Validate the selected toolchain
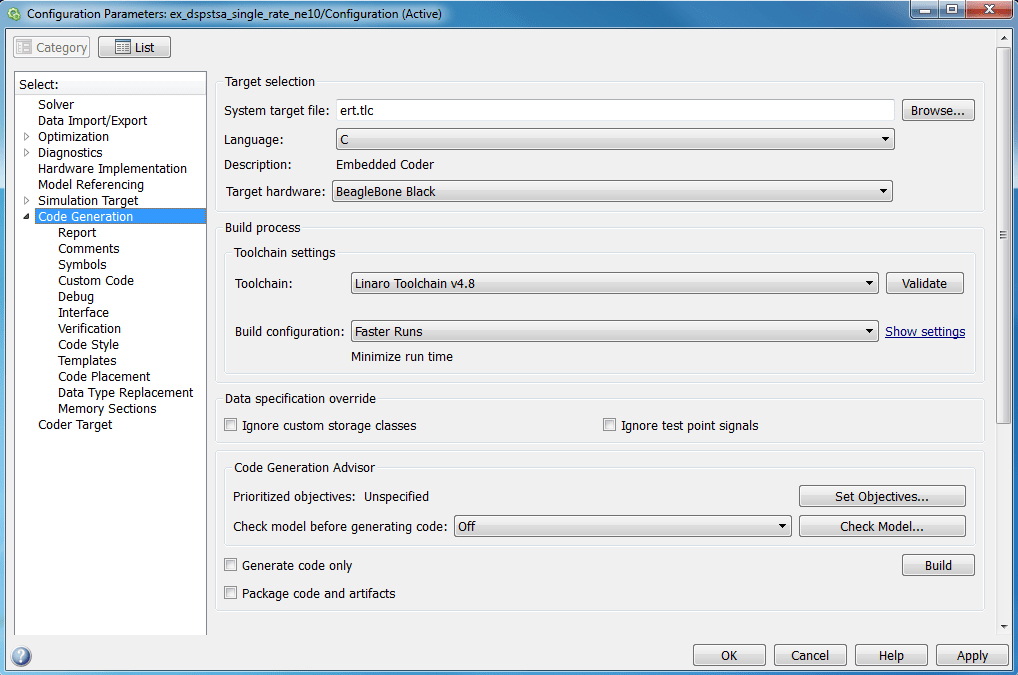Viewport: 1018px width, 675px height. tap(925, 284)
